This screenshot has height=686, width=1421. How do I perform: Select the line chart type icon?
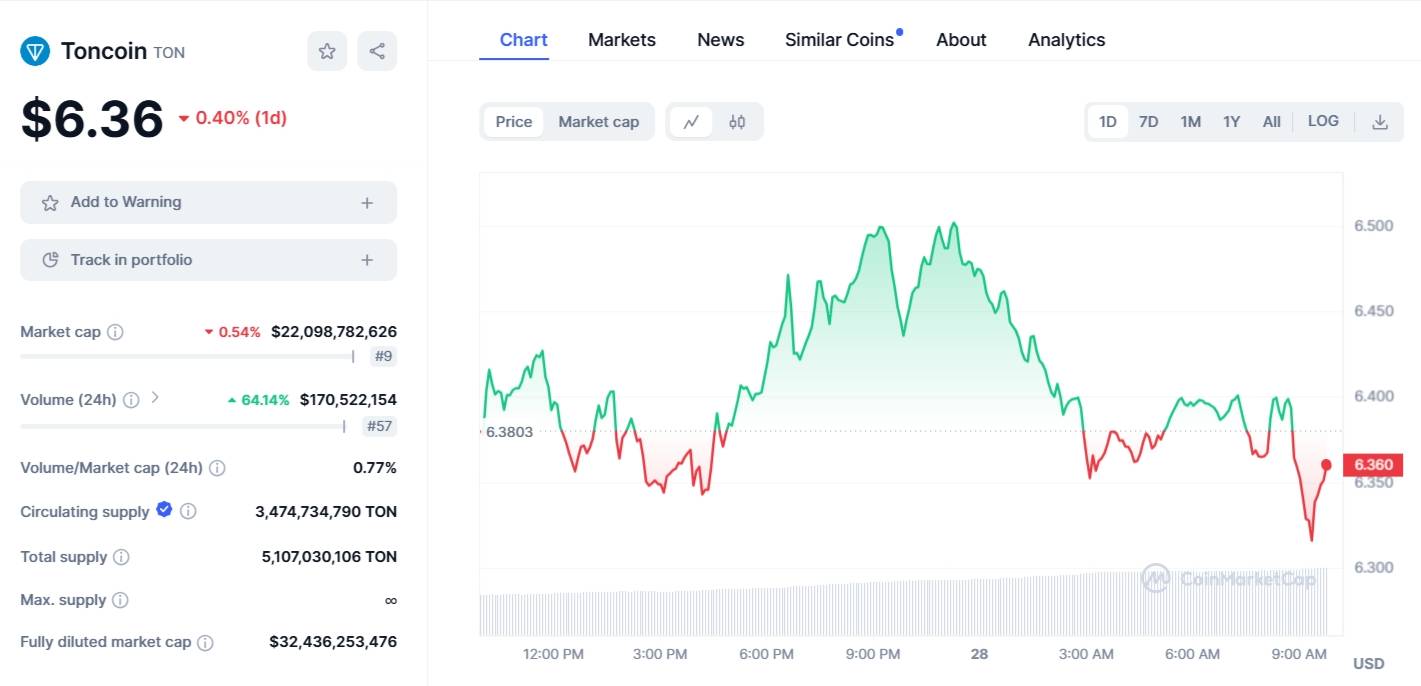pos(691,122)
